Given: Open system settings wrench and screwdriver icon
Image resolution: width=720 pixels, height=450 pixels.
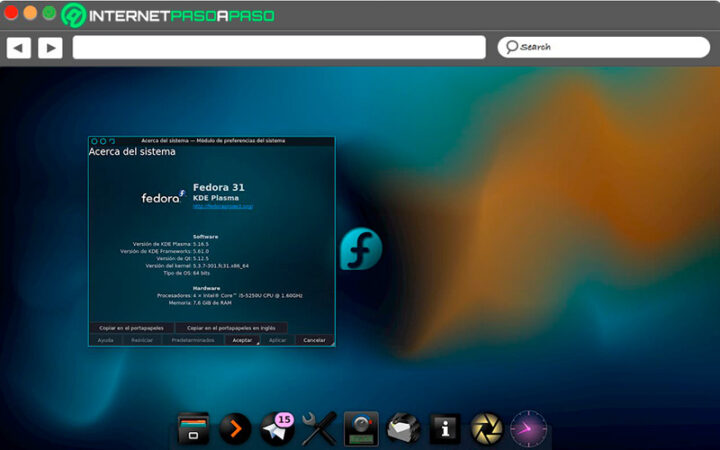Looking at the screenshot, I should (x=319, y=429).
